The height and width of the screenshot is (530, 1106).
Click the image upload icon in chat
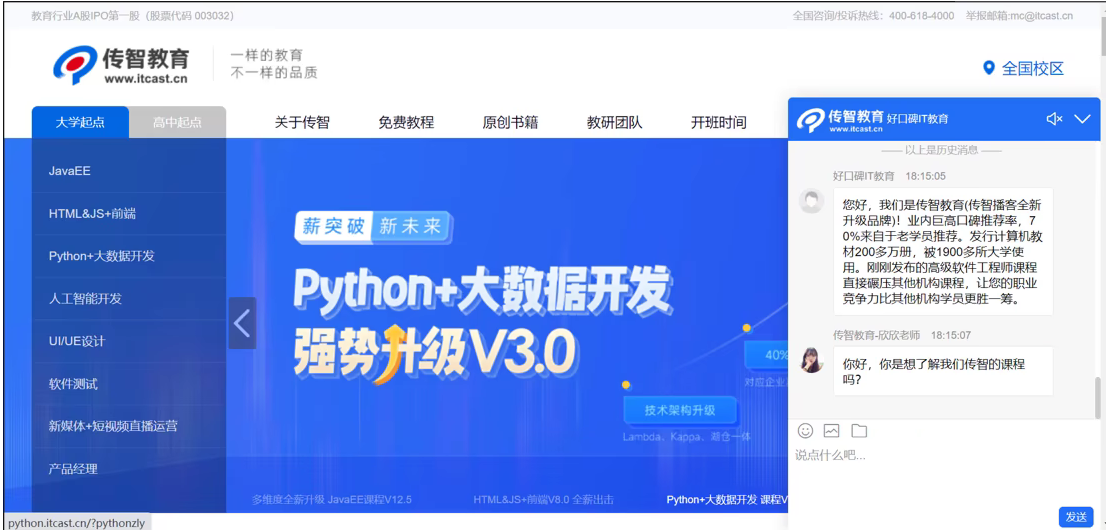click(x=832, y=430)
